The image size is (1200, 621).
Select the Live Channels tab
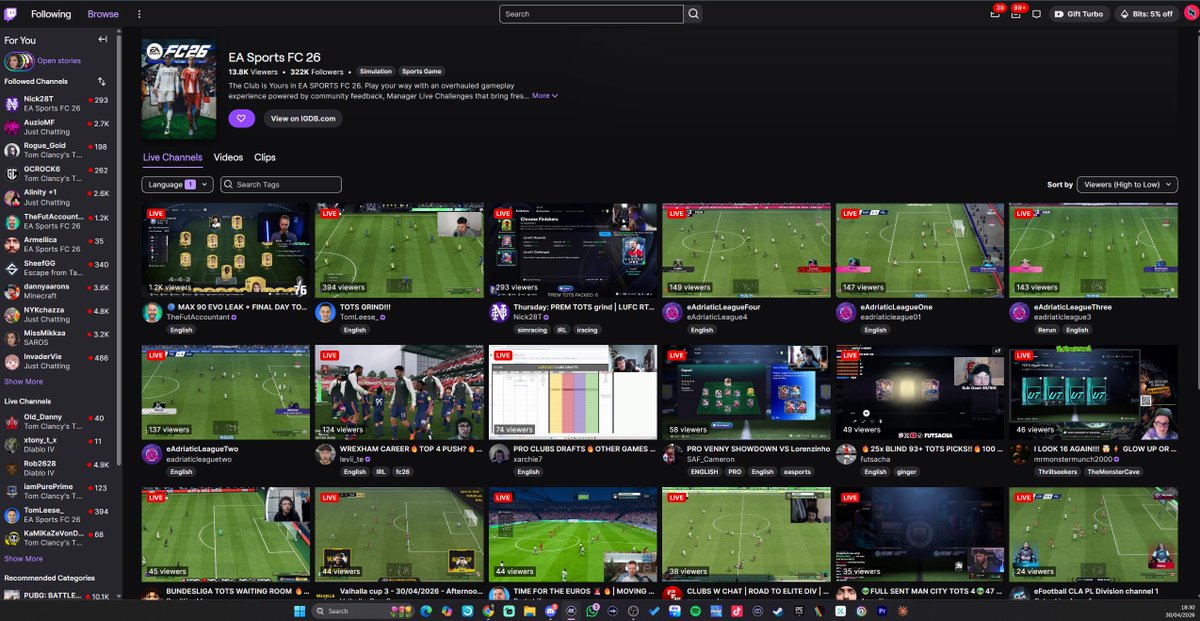172,157
